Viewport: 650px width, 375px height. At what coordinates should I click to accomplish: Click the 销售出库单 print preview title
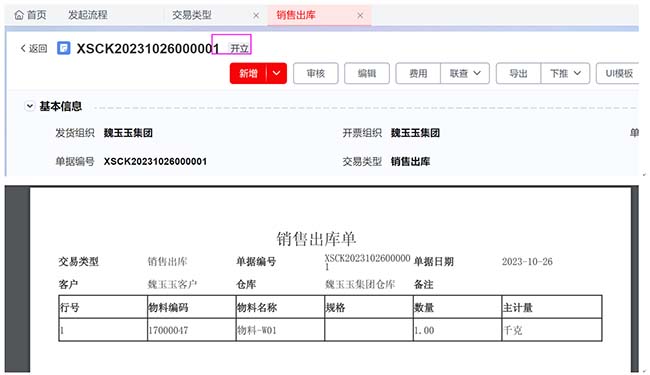coord(316,239)
